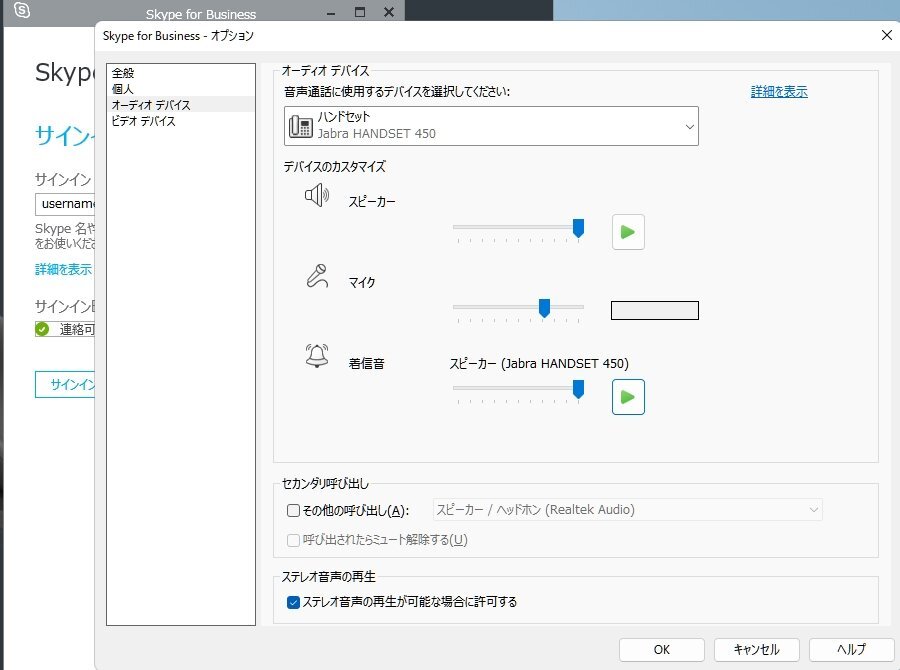900x670 pixels.
Task: Select ビデオ デバイス in the options list
Action: [181, 121]
